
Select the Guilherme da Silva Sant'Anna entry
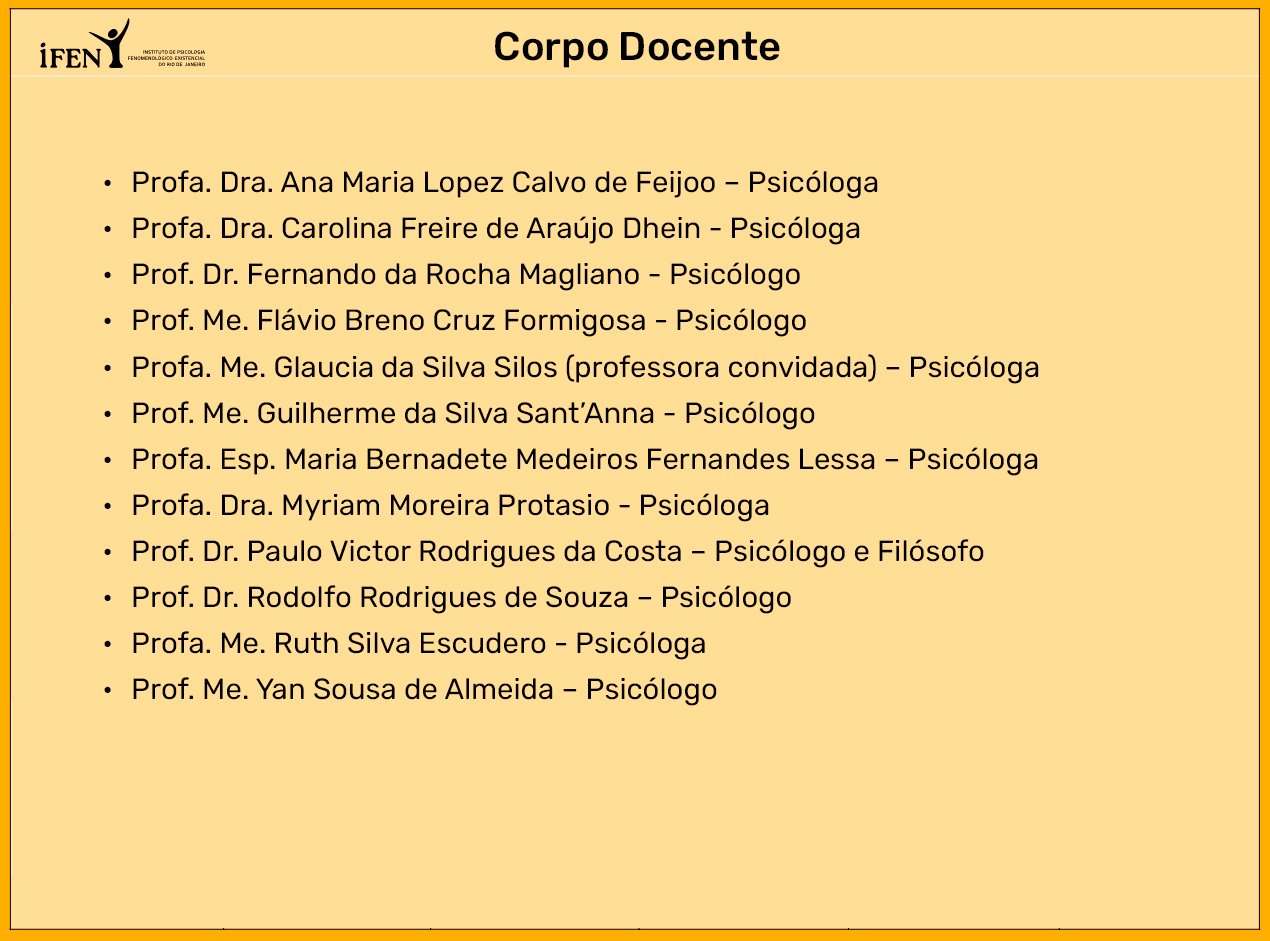point(472,413)
